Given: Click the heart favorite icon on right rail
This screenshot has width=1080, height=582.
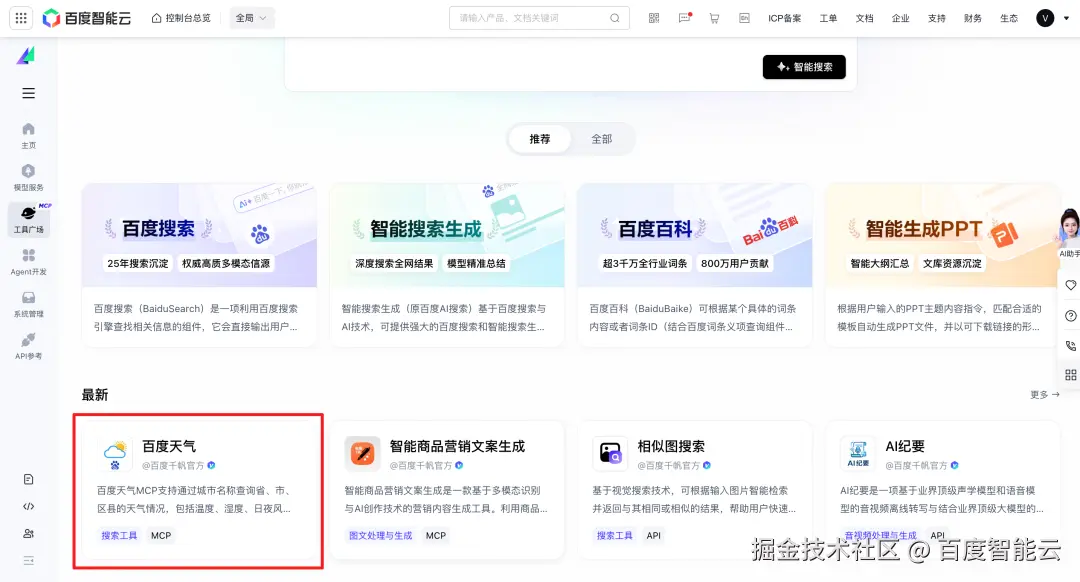Looking at the screenshot, I should coord(1070,285).
